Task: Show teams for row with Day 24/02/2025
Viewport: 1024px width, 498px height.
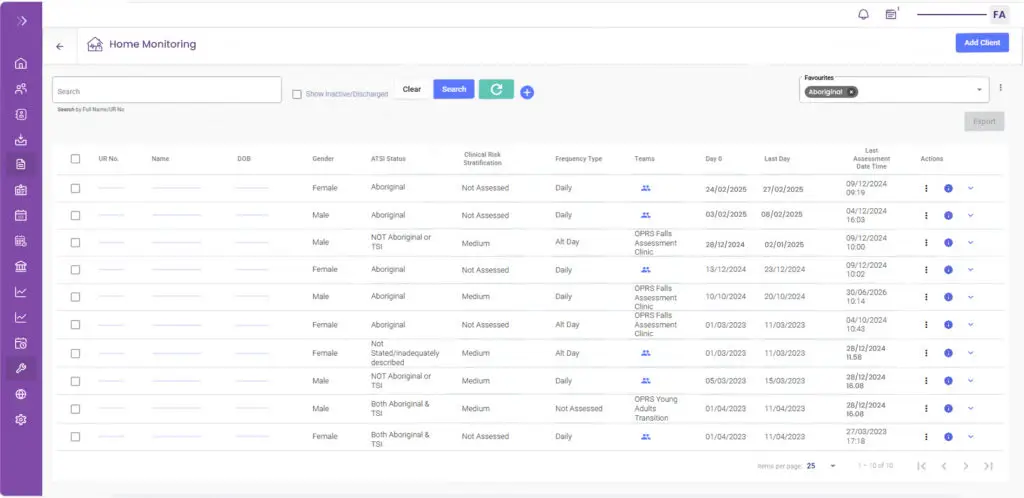Action: 646,188
